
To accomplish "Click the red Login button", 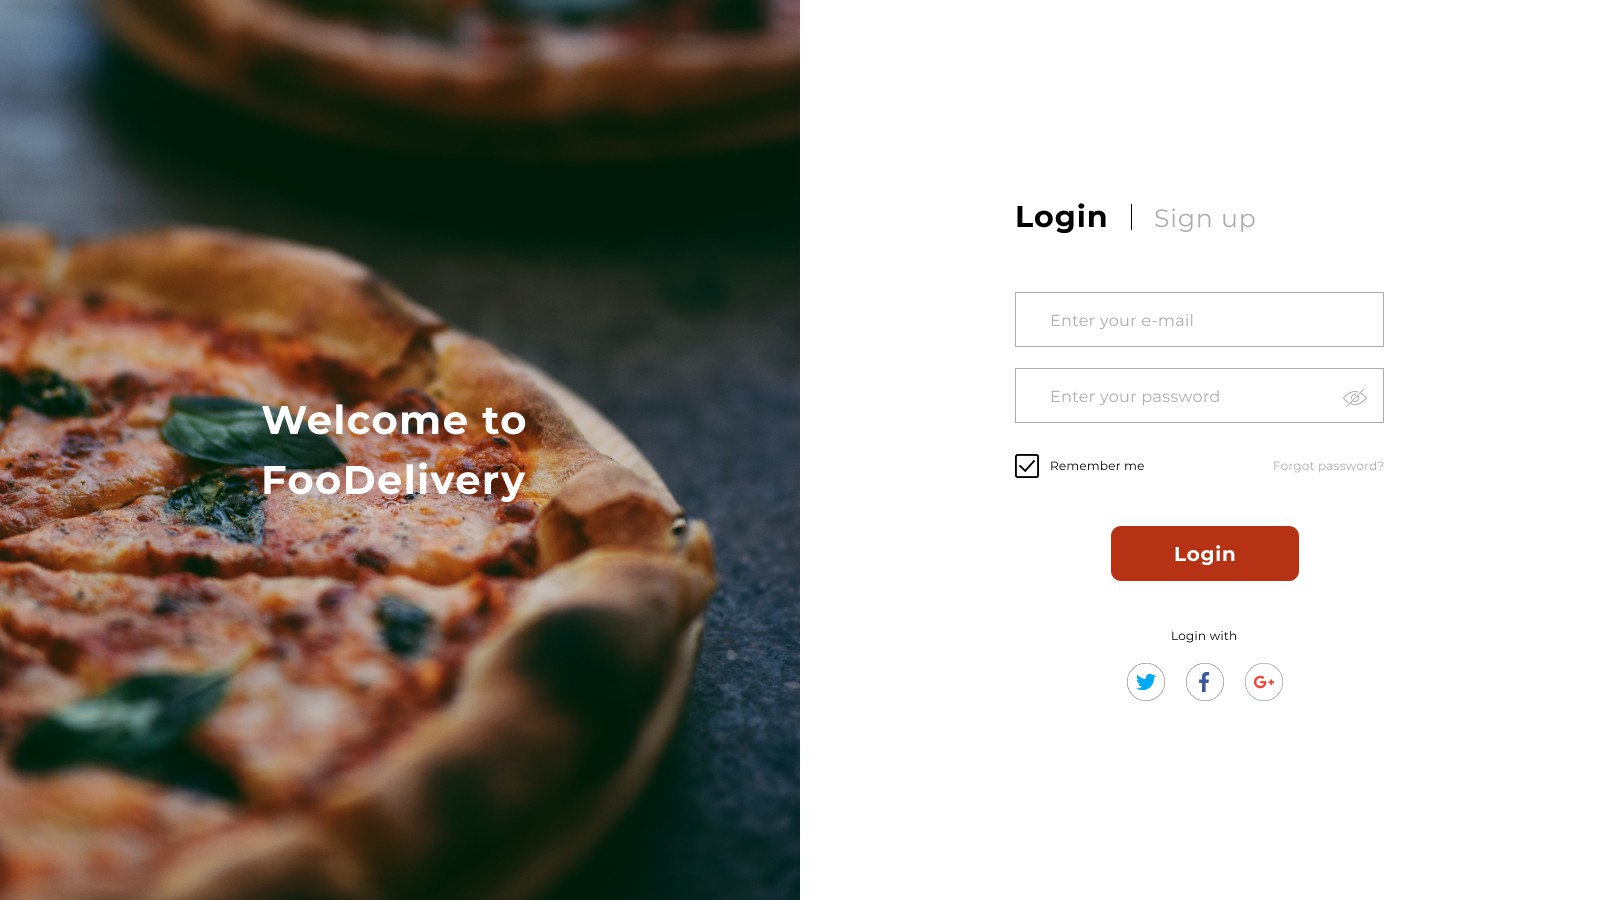I will pyautogui.click(x=1205, y=554).
